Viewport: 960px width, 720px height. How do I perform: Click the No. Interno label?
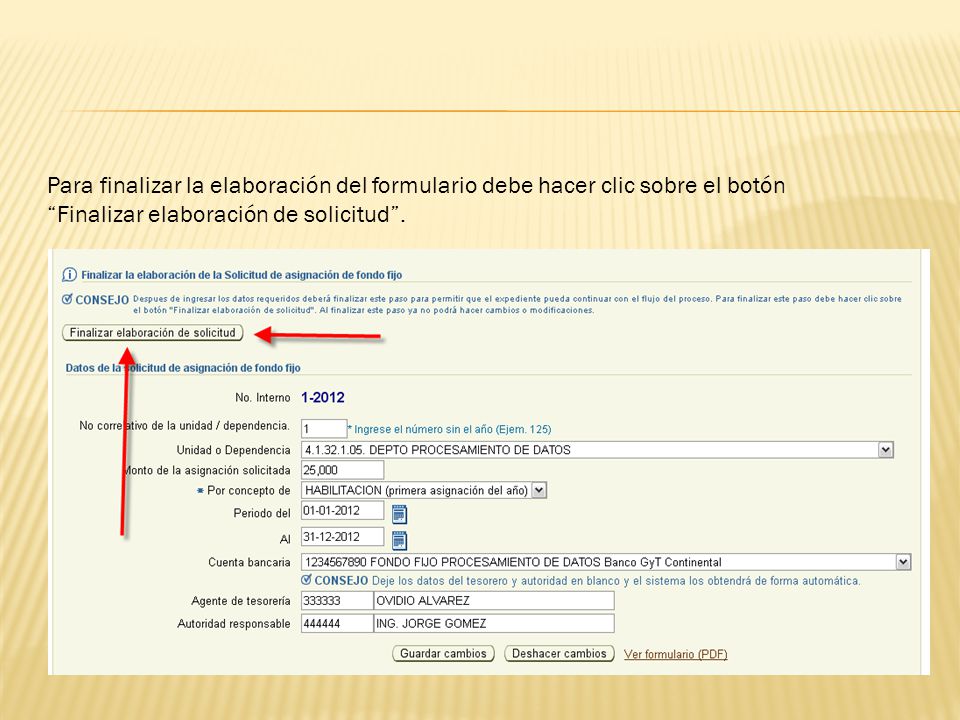tap(263, 397)
